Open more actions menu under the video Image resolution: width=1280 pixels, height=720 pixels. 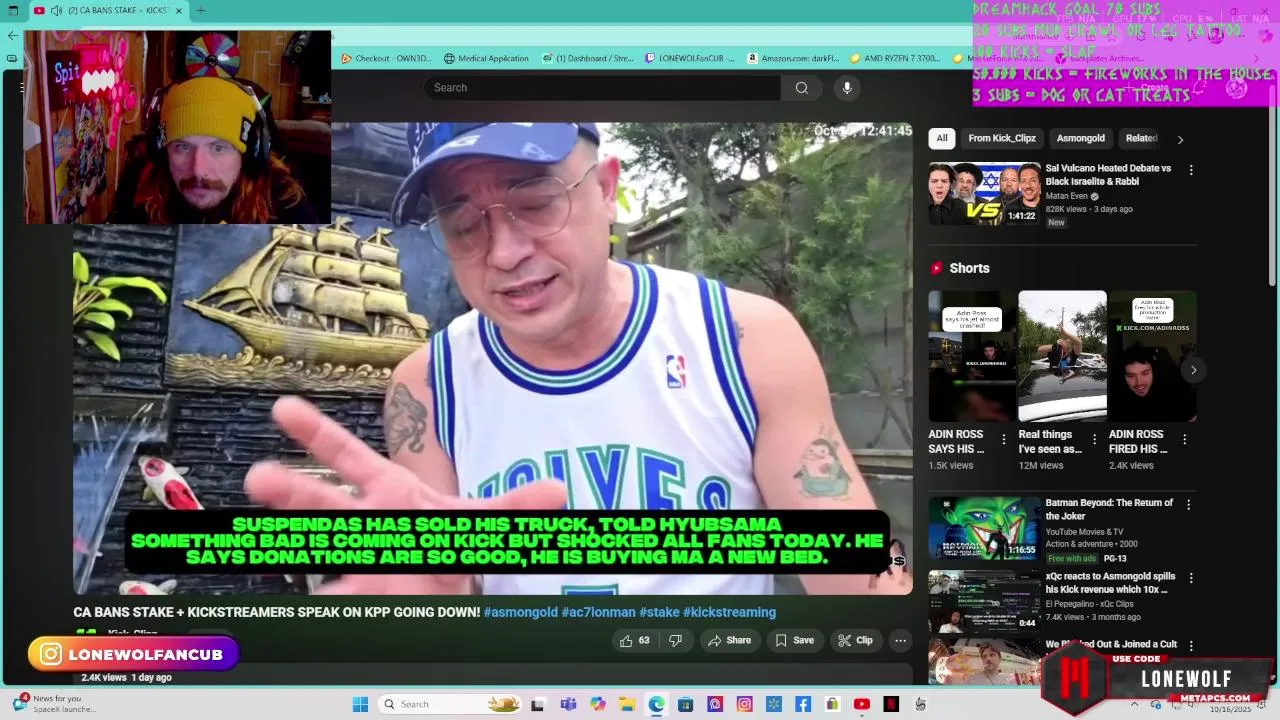coord(900,641)
